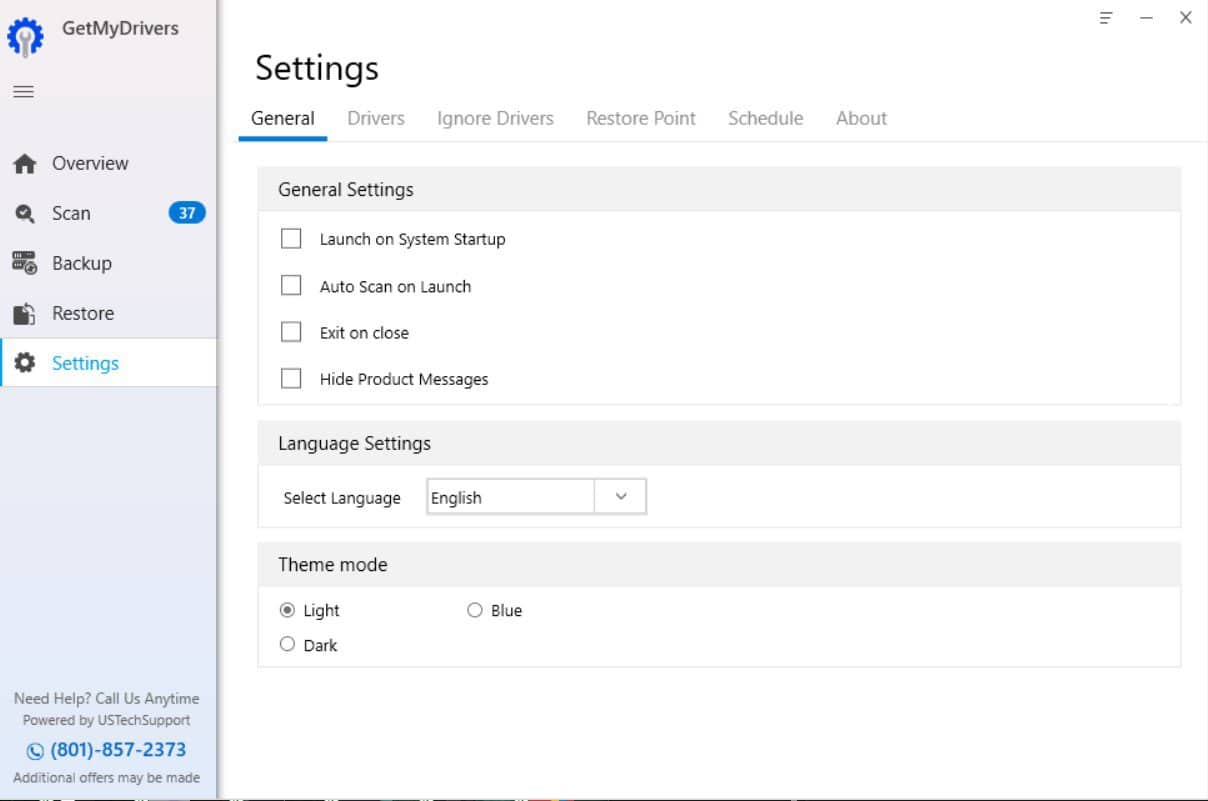Click the phone icon beside support number
Image resolution: width=1208 pixels, height=801 pixels.
coord(35,751)
